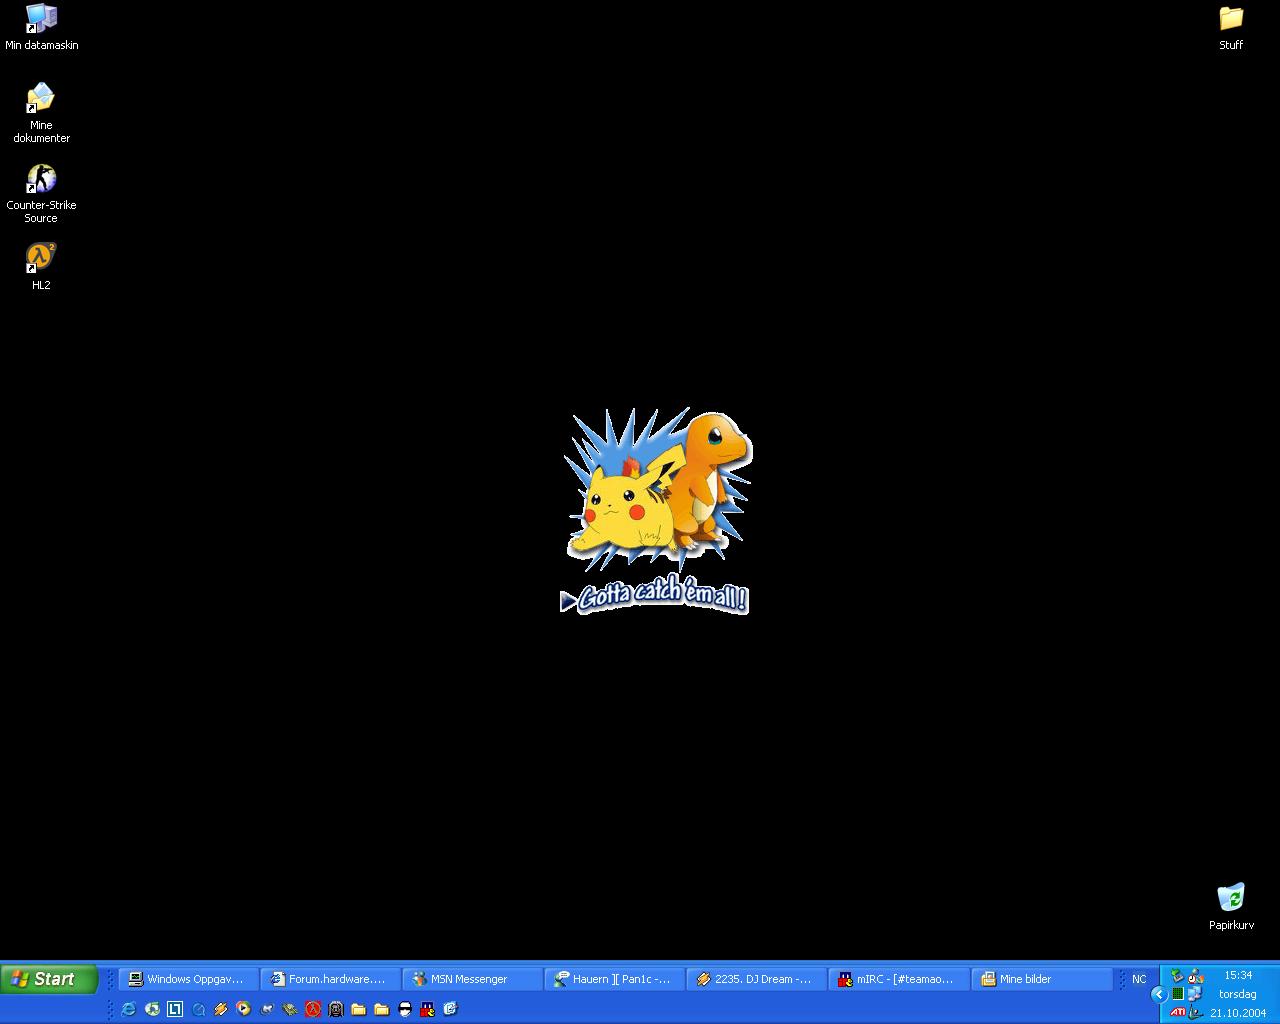The image size is (1280, 1024).
Task: Switch to Mine bilder taskbar button
Action: [x=1041, y=979]
